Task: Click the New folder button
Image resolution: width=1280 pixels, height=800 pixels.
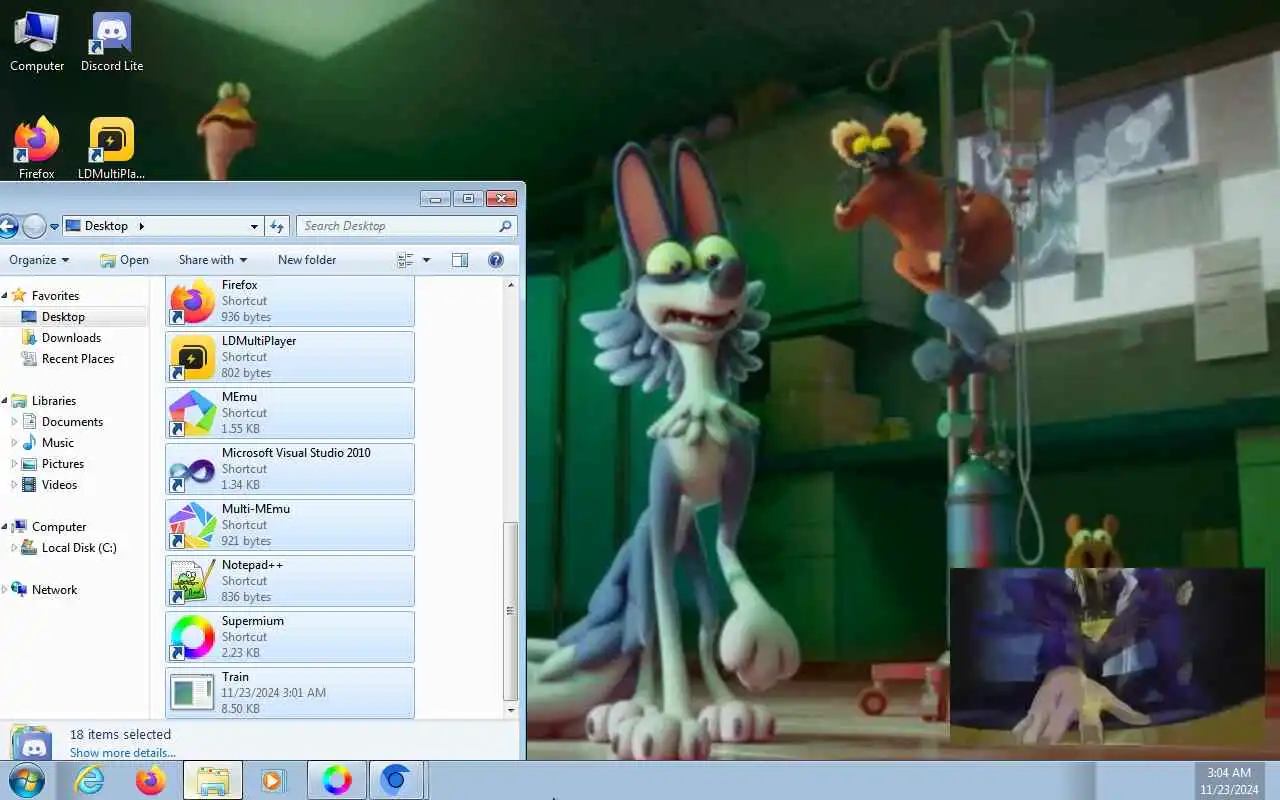Action: [307, 260]
